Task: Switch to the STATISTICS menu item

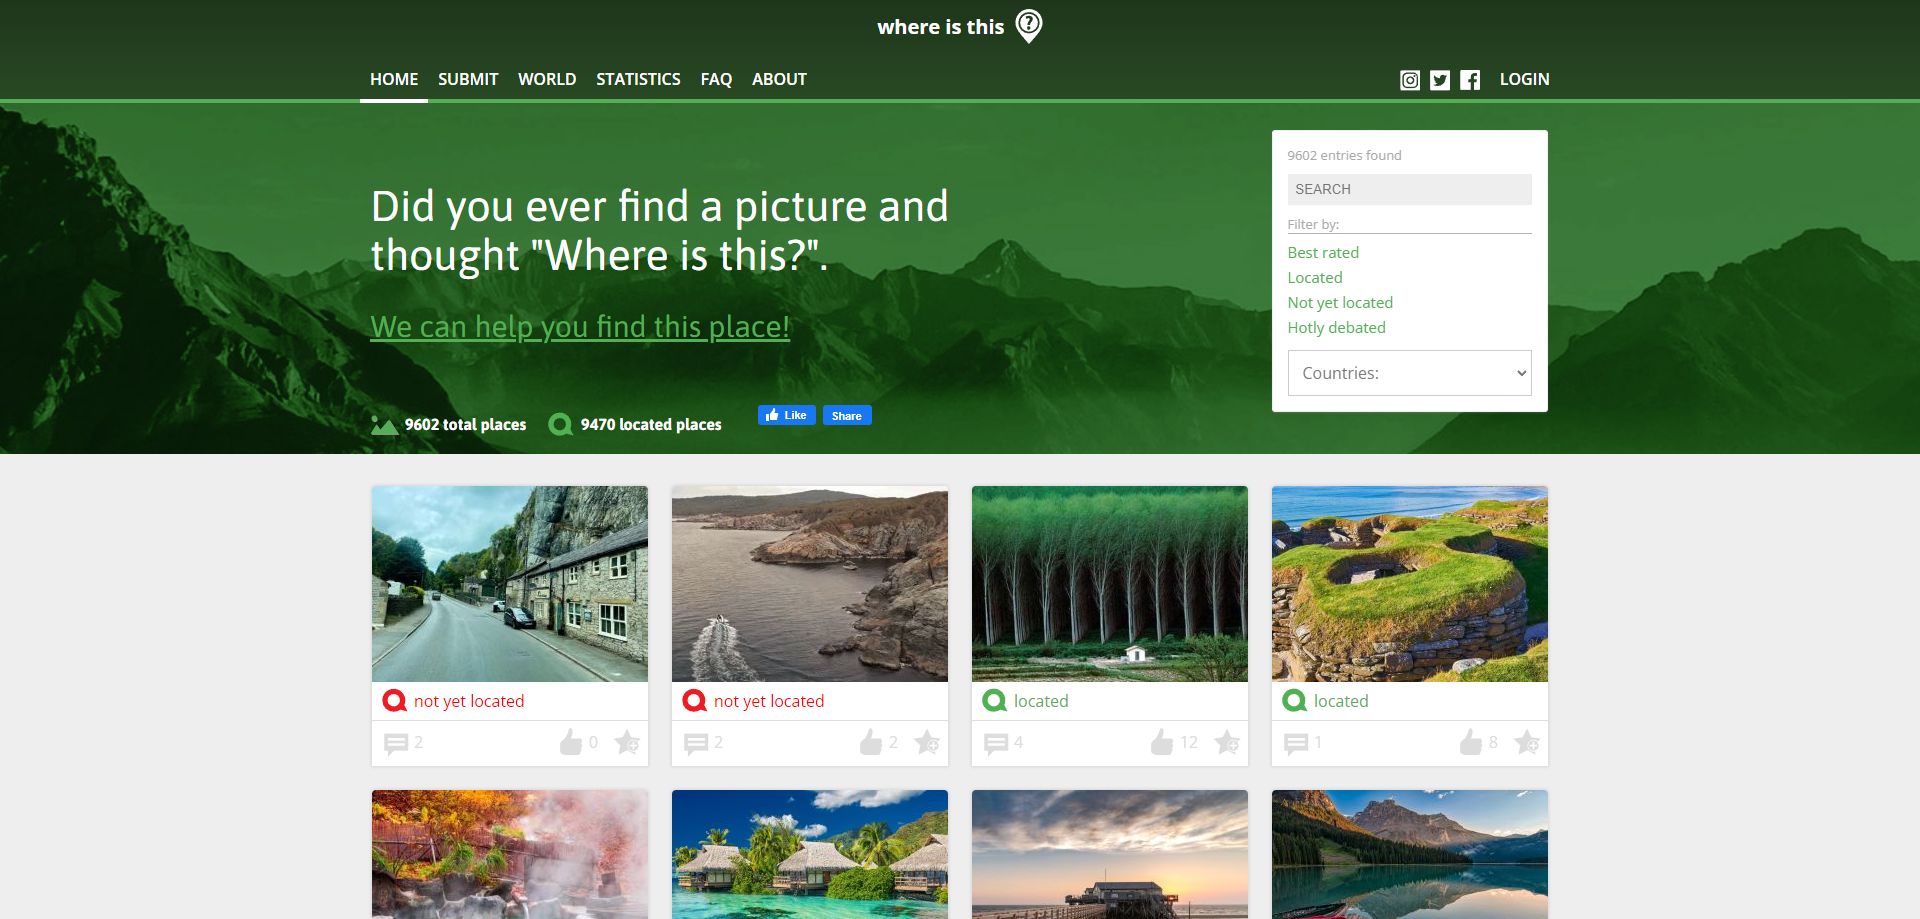Action: [638, 79]
